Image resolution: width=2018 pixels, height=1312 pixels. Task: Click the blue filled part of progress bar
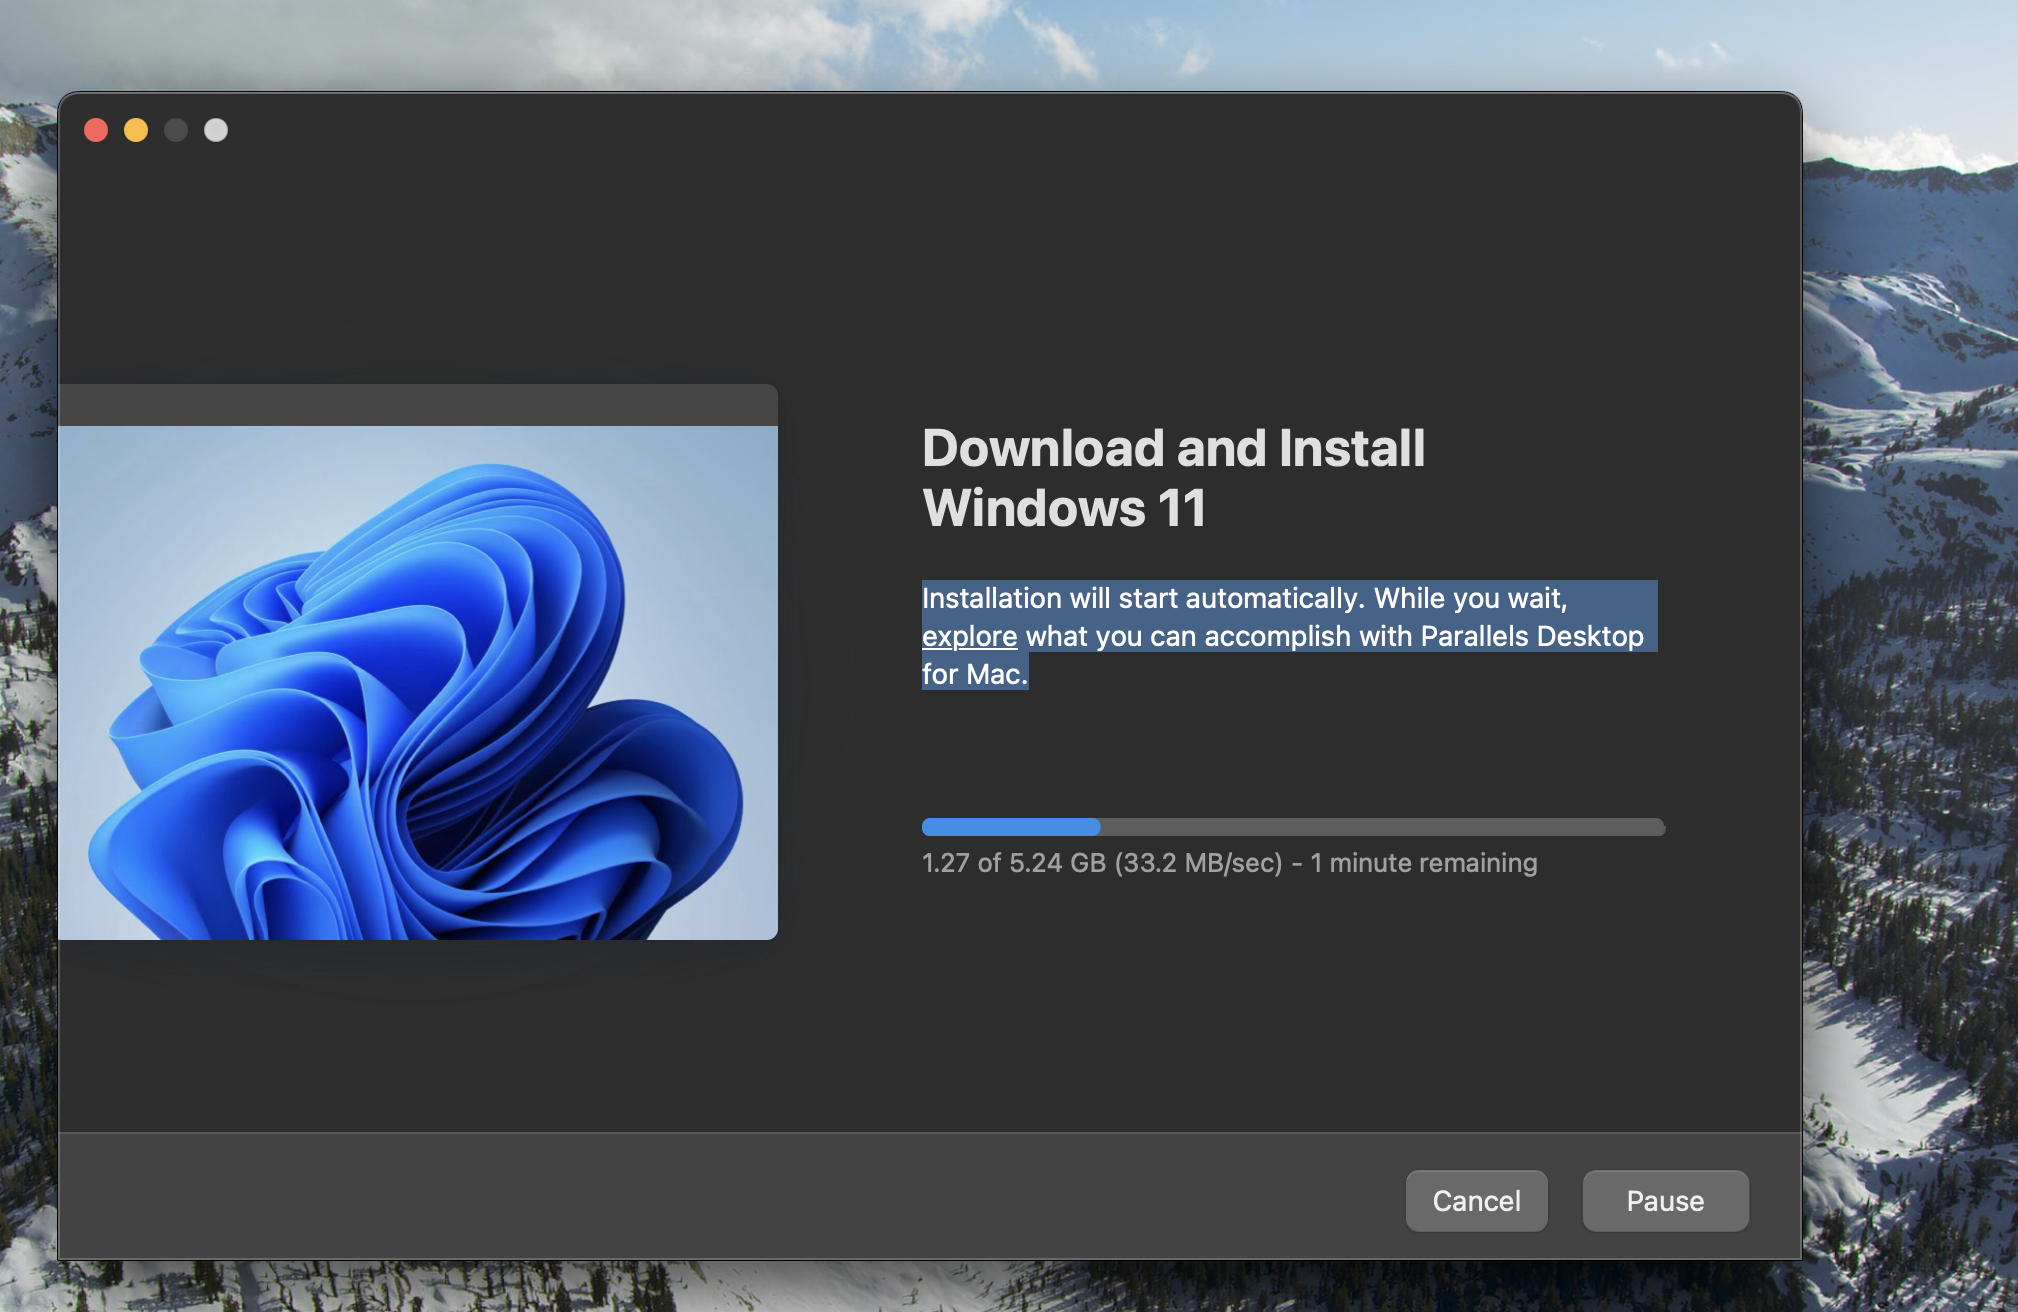point(1010,827)
